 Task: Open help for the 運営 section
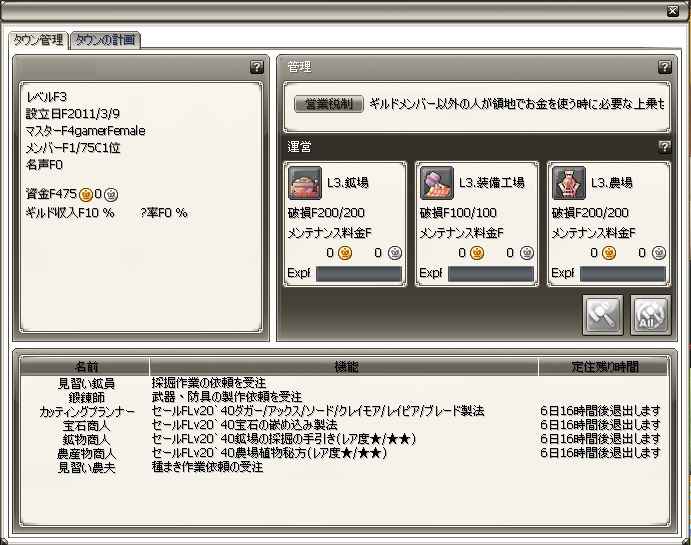[664, 147]
